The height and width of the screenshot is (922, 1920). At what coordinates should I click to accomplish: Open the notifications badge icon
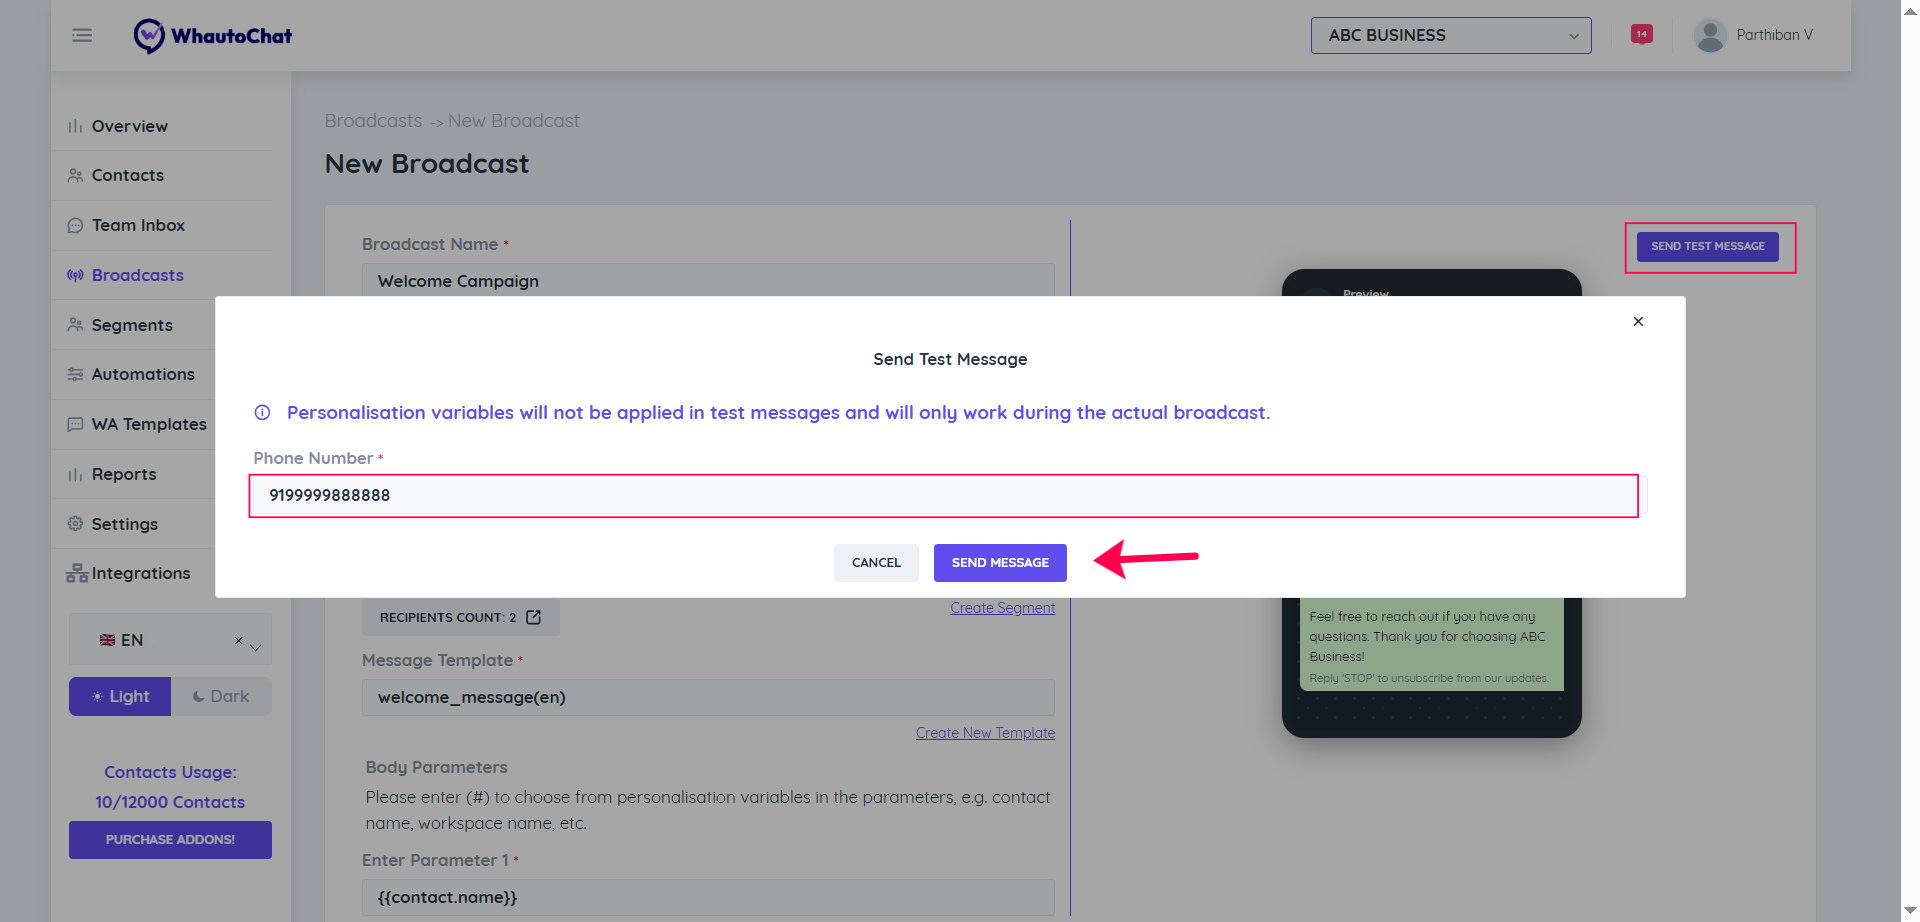coord(1641,34)
